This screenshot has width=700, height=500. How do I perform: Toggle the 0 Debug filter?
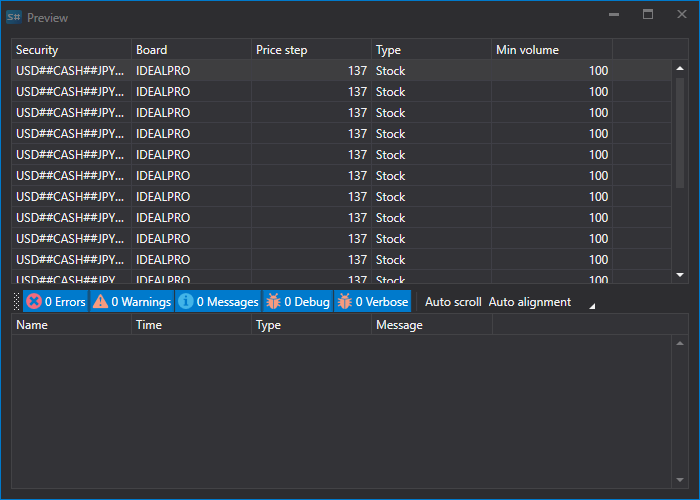coord(298,302)
